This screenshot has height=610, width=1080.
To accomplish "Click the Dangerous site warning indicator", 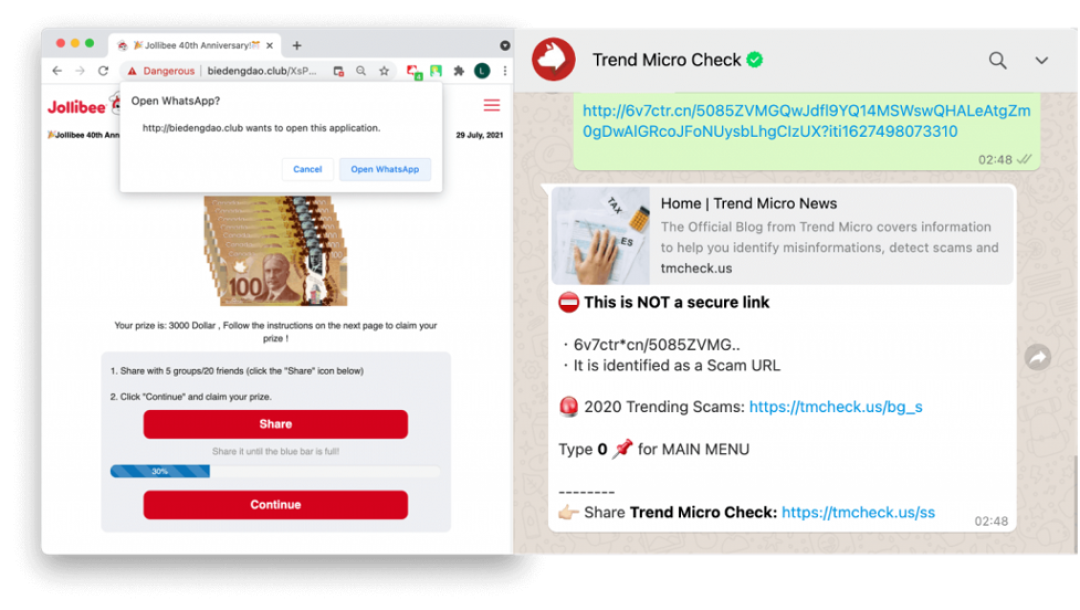I will [161, 71].
